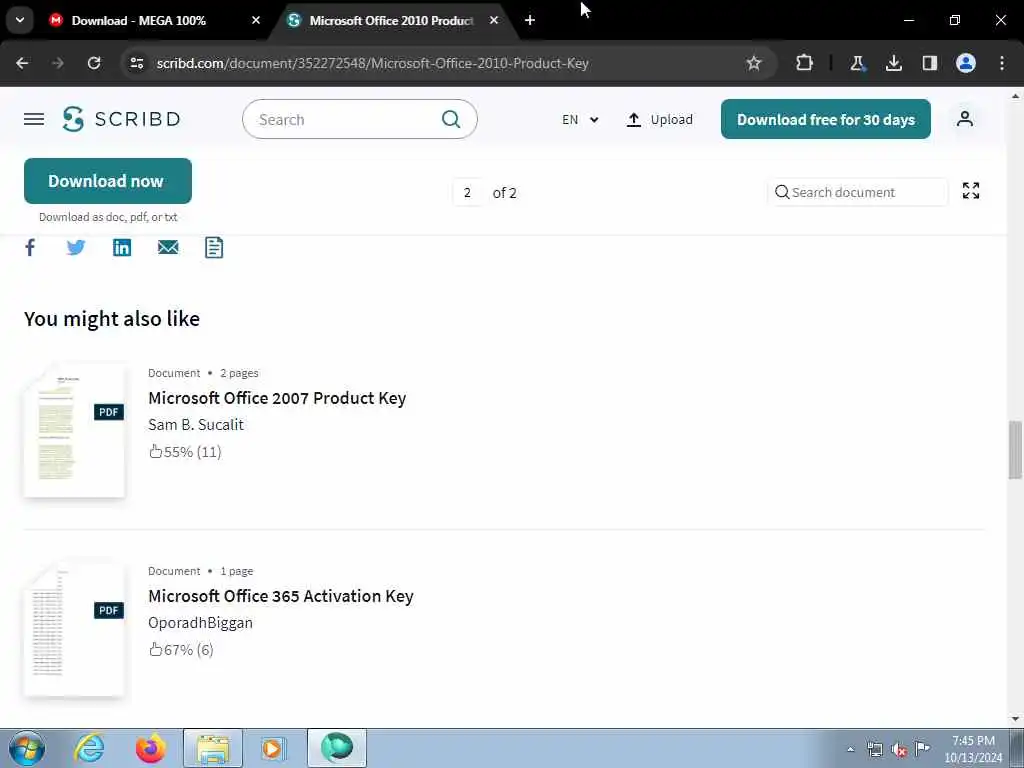
Task: Open the Scribd hamburger menu
Action: (34, 119)
